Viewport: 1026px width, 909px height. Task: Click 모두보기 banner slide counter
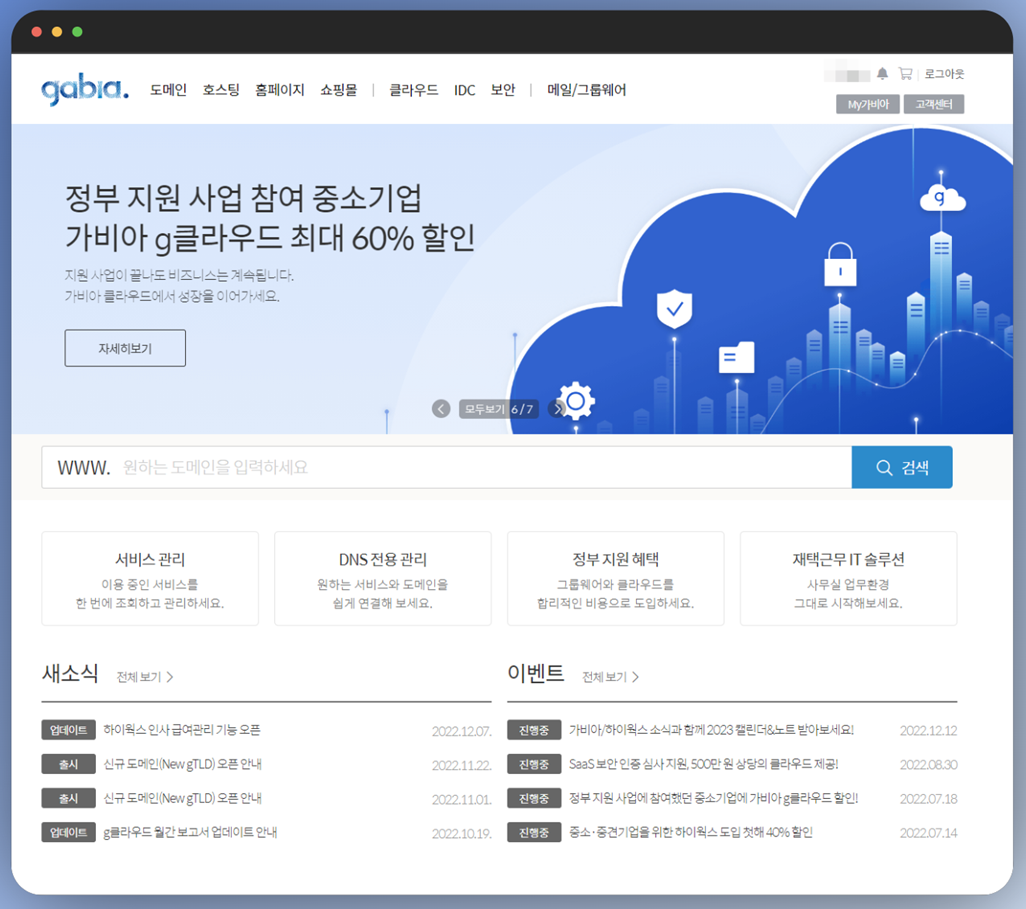coord(499,409)
